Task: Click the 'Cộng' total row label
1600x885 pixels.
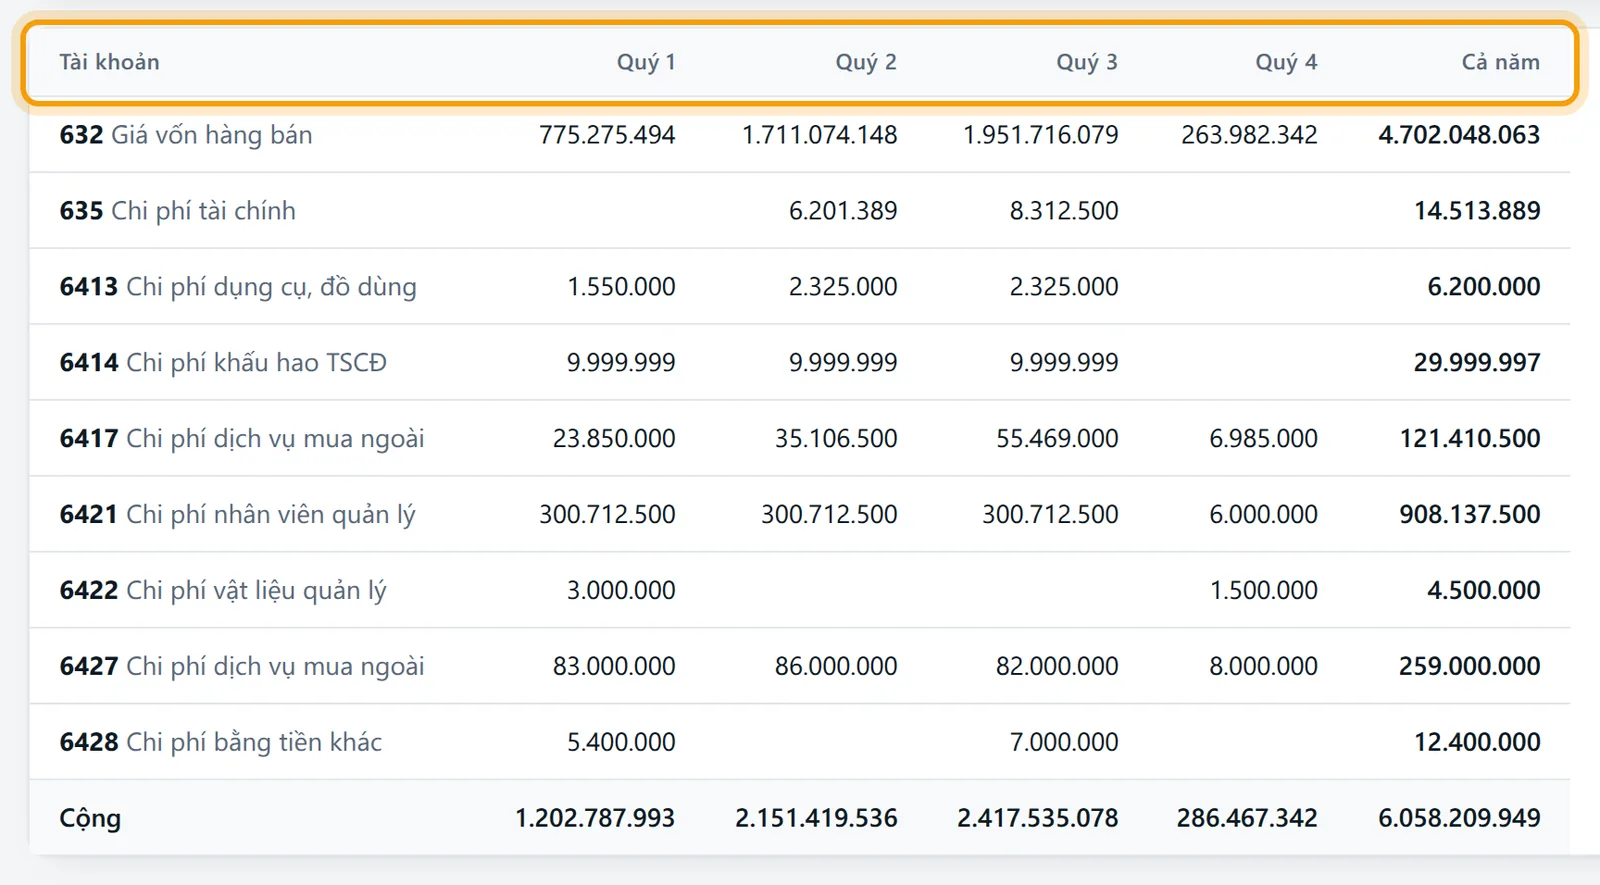Action: 90,818
